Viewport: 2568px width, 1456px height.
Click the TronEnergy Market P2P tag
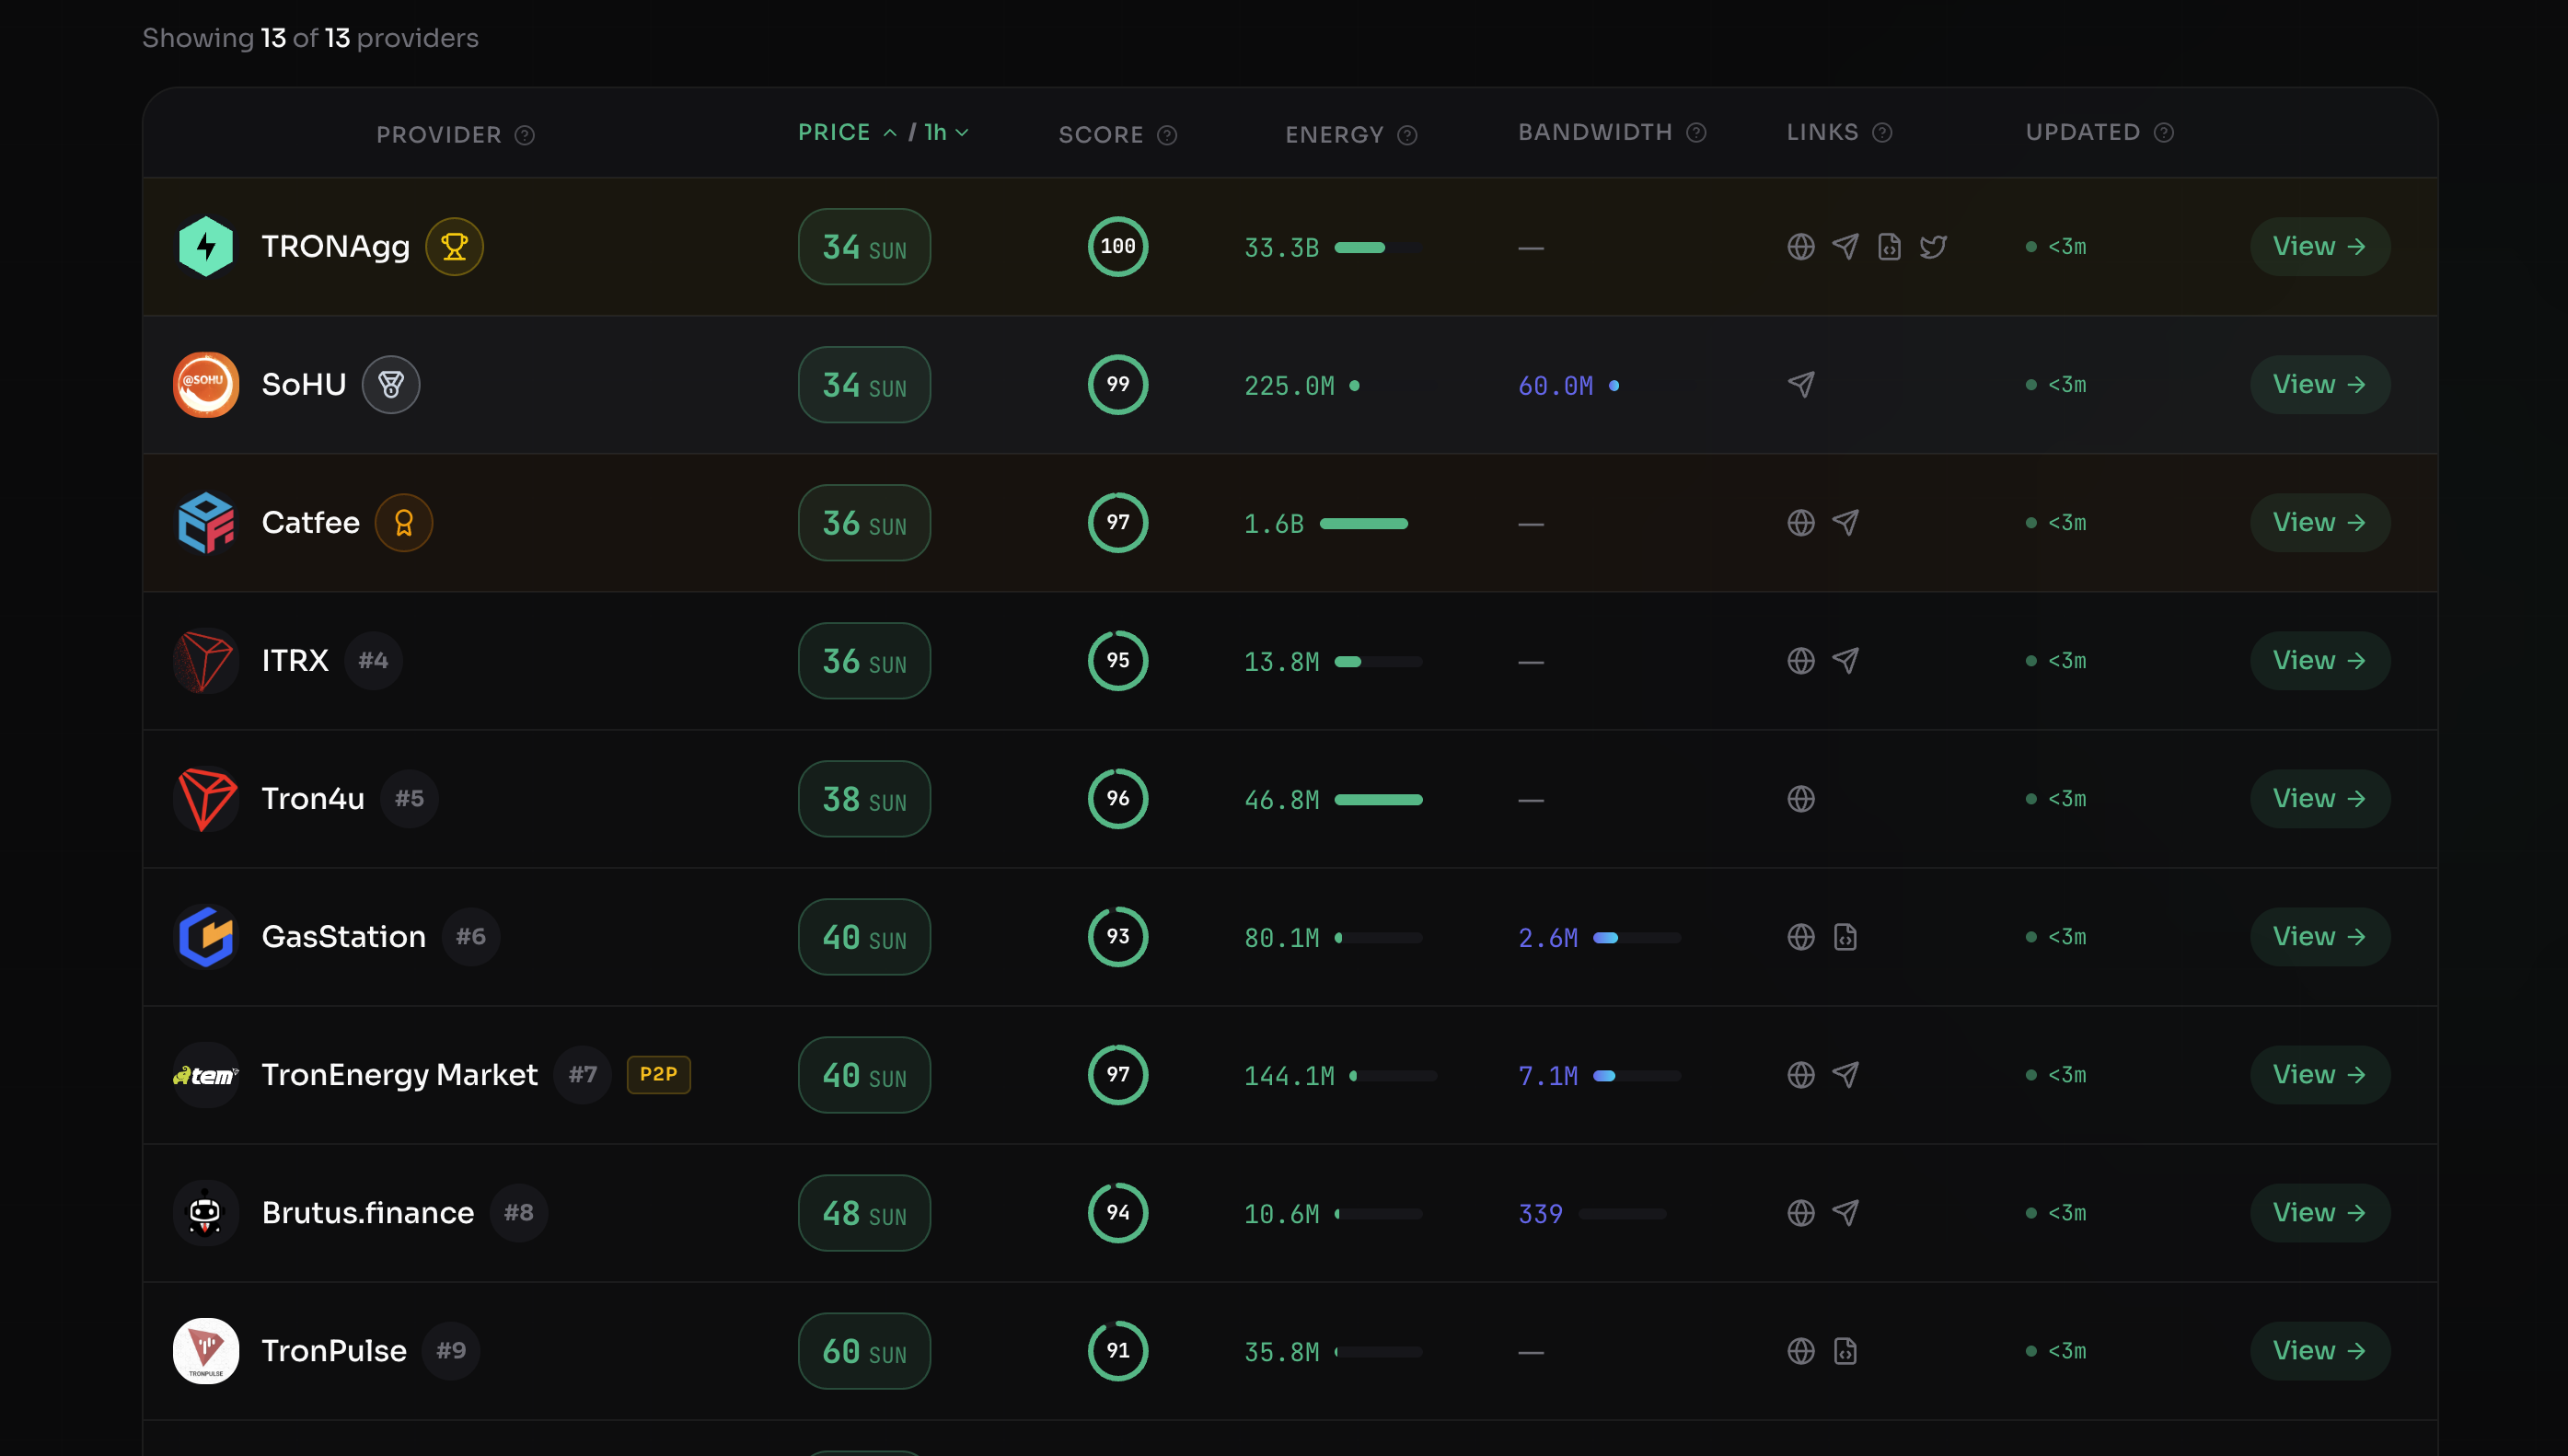tap(658, 1074)
